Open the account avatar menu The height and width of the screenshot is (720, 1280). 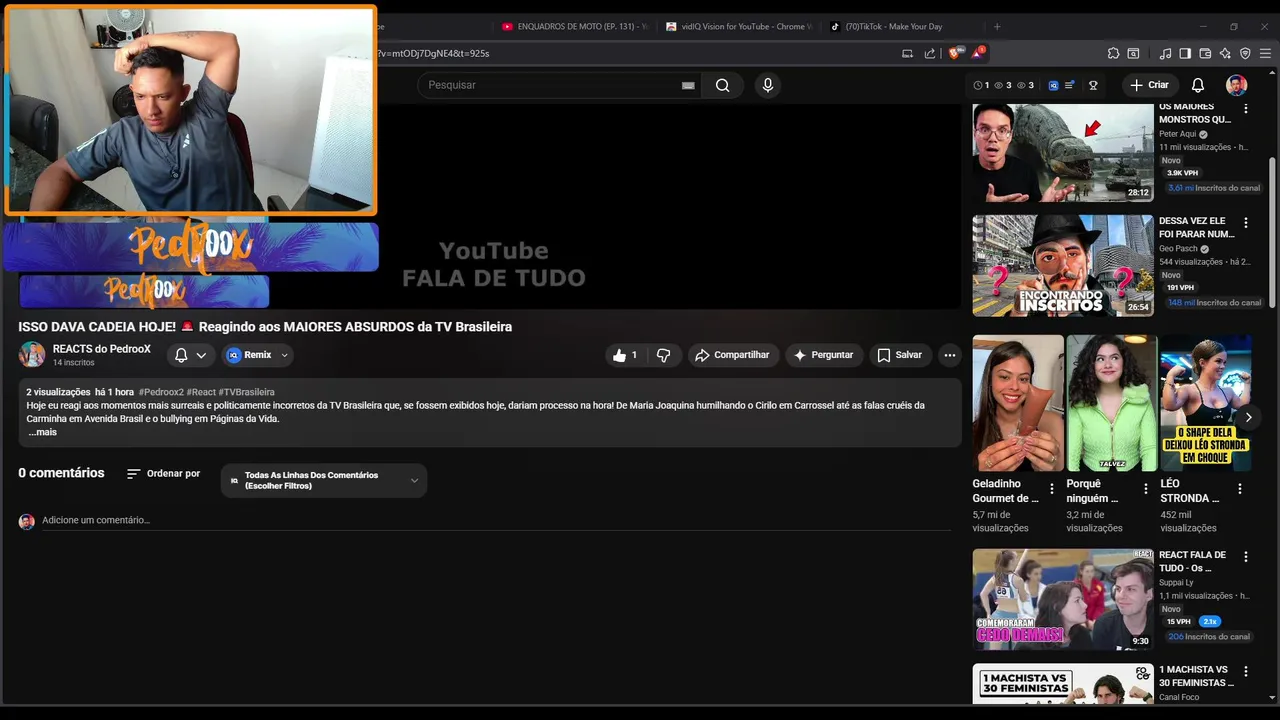(x=1237, y=85)
